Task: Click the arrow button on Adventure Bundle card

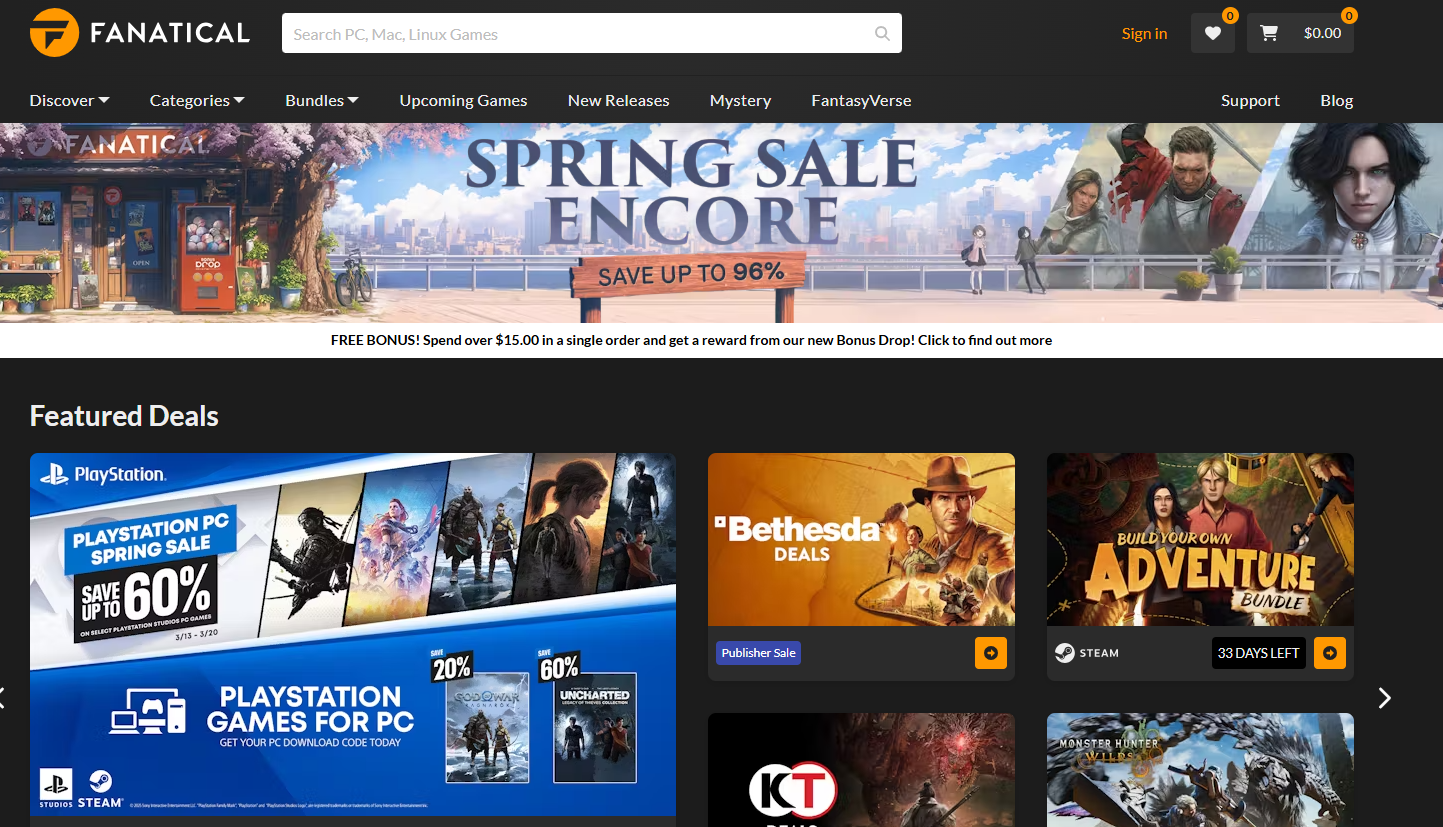Action: 1330,653
